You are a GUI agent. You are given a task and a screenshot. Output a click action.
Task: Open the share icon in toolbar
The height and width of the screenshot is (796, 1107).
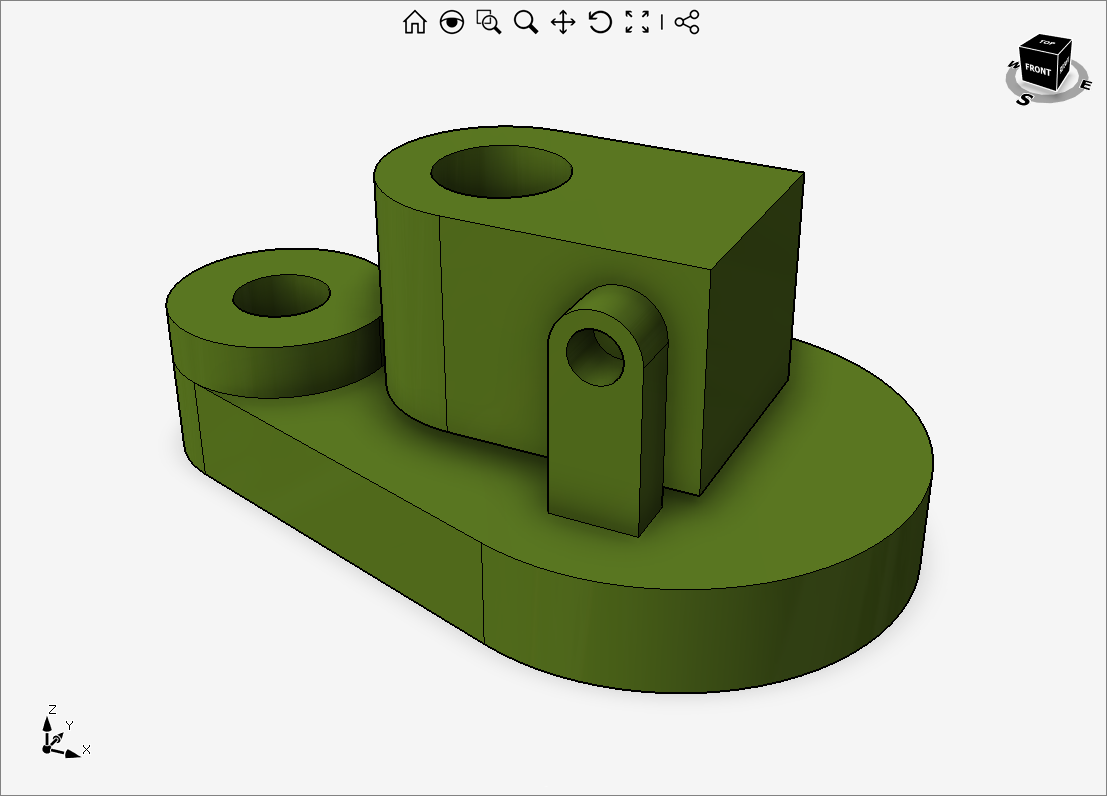[x=687, y=22]
